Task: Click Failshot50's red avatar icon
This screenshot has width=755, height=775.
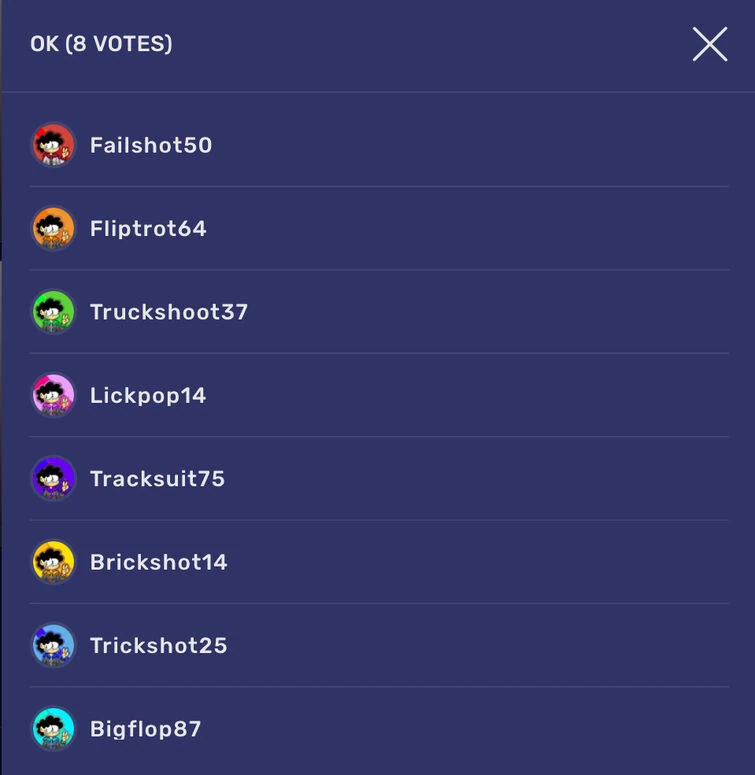Action: pyautogui.click(x=53, y=145)
